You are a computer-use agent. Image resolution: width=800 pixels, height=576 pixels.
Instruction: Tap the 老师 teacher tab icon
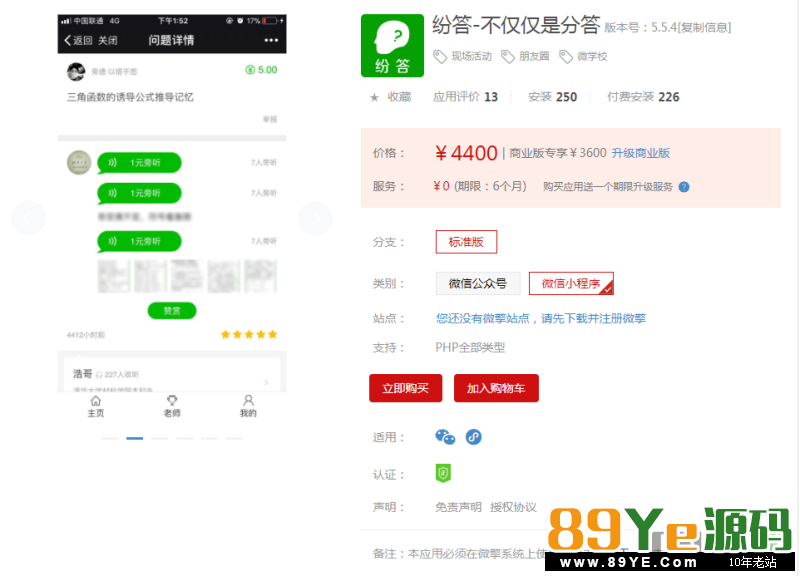172,406
